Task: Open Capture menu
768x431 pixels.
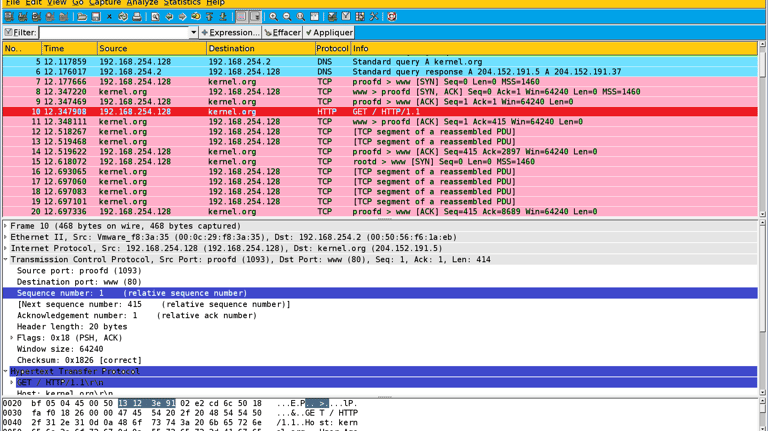Action: click(x=105, y=3)
